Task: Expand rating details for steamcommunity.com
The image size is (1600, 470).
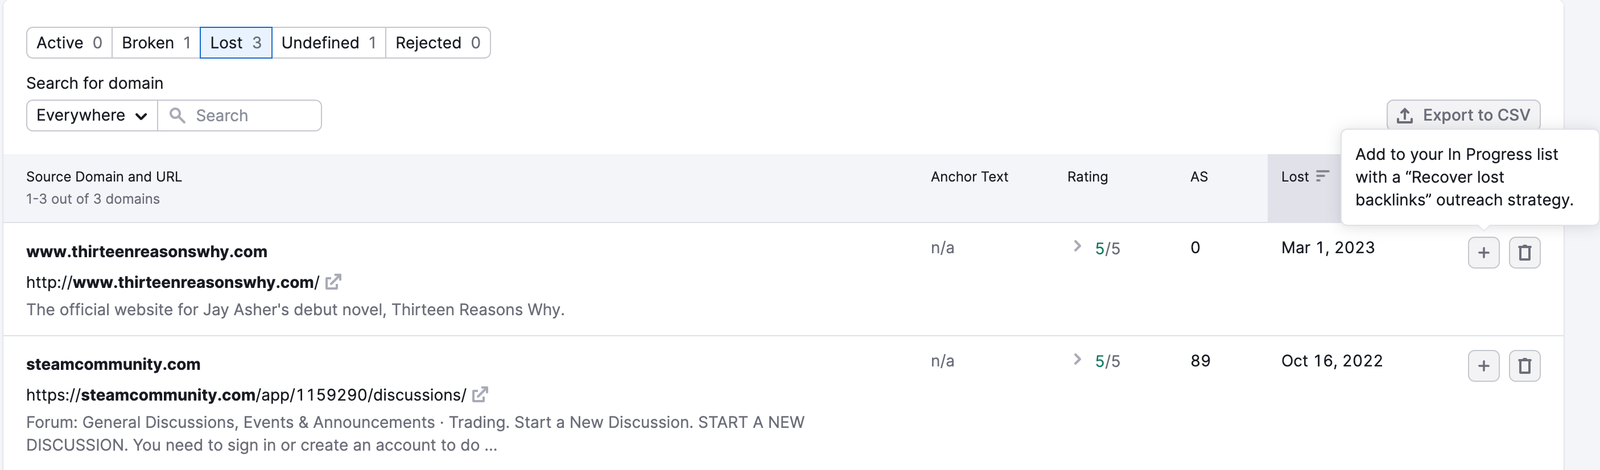Action: pyautogui.click(x=1077, y=359)
